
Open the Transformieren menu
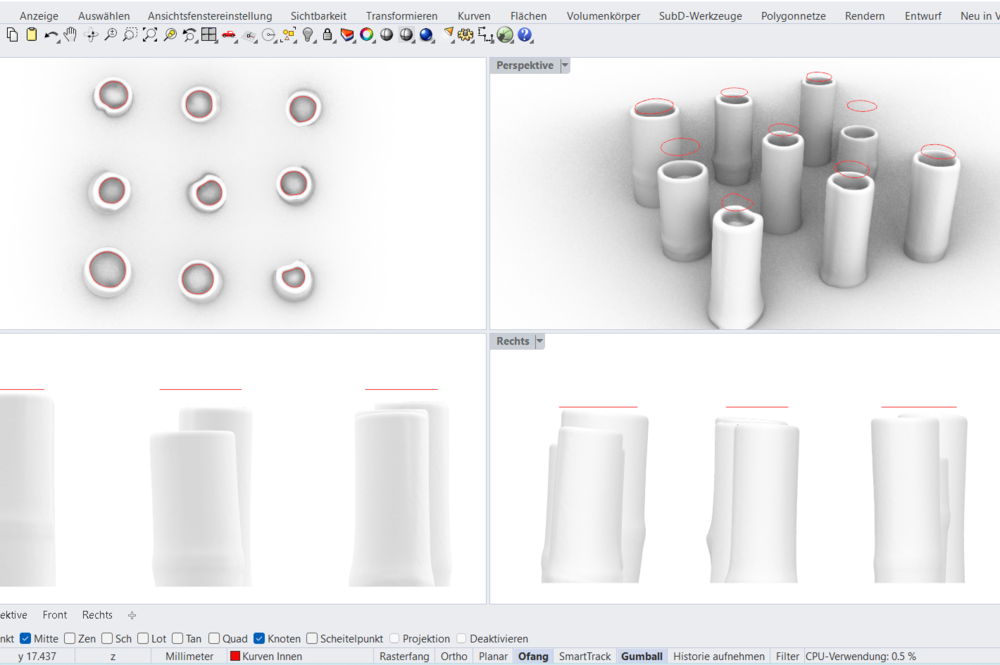[401, 16]
